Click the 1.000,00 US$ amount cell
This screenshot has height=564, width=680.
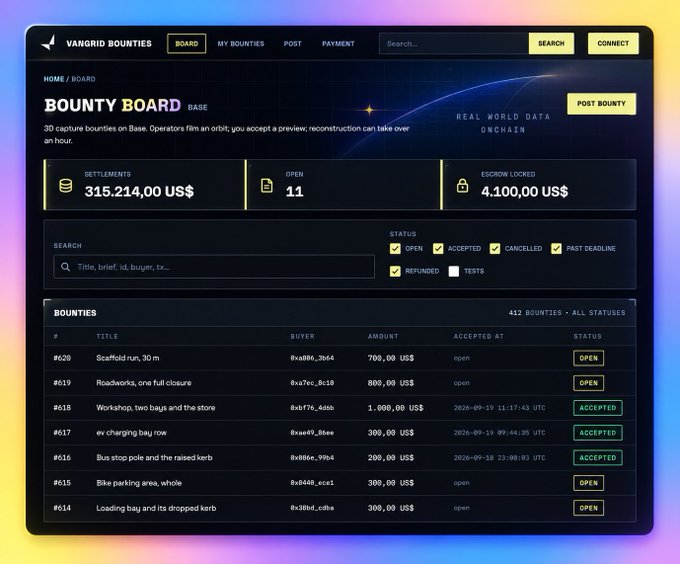click(396, 408)
